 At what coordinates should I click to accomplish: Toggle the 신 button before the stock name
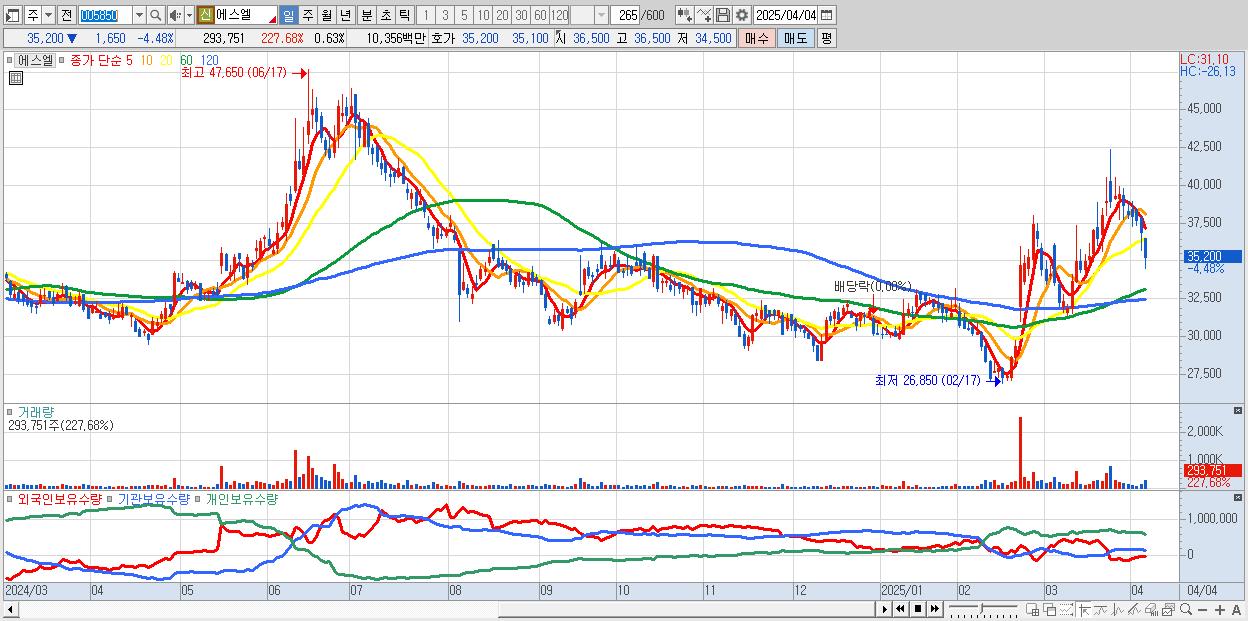point(205,15)
